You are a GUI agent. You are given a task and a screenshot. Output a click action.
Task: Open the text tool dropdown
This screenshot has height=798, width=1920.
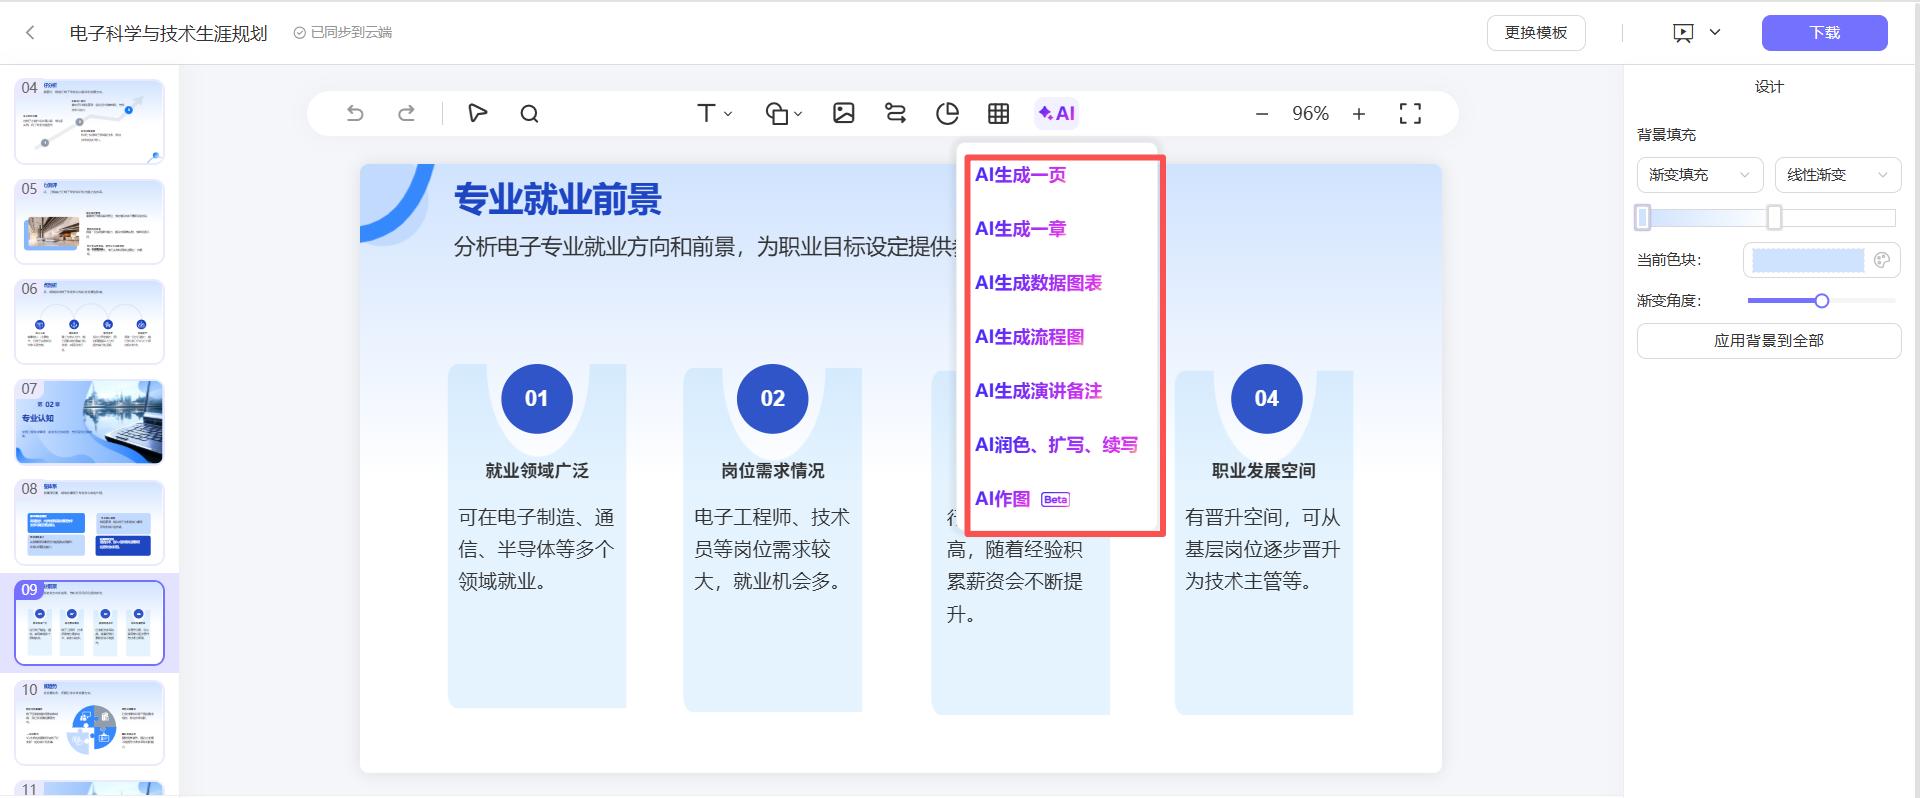point(714,113)
